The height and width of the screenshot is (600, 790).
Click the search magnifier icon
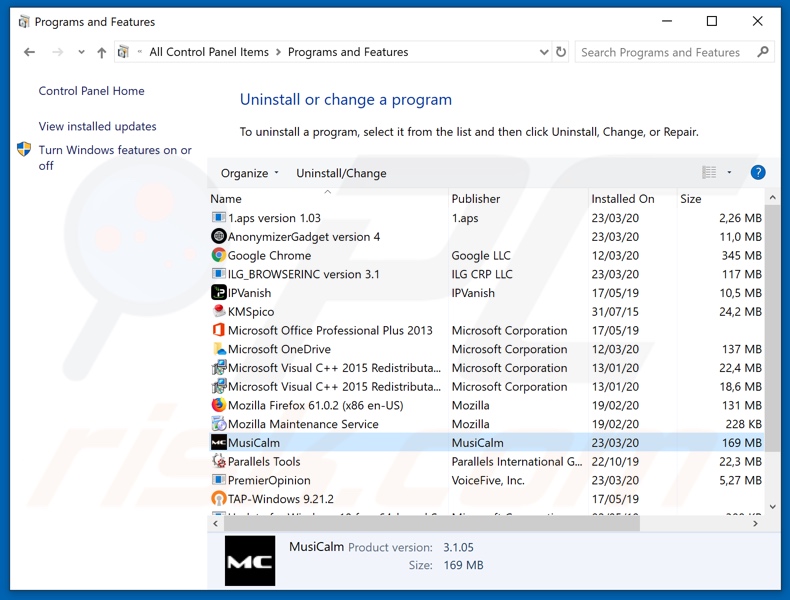click(x=763, y=51)
